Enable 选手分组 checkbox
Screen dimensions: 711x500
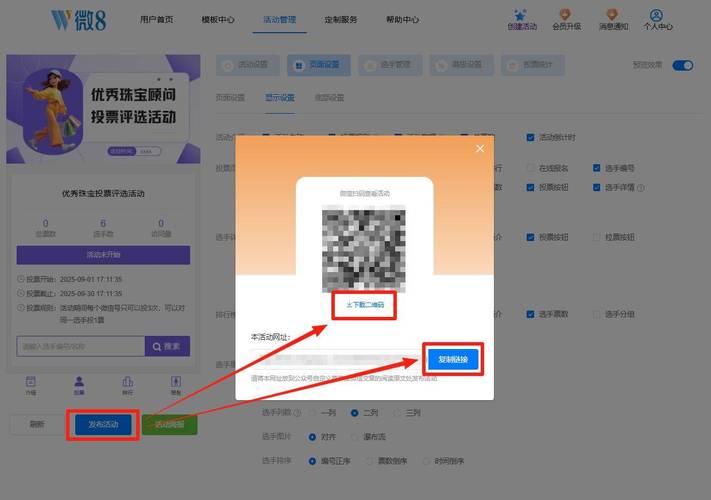point(597,314)
